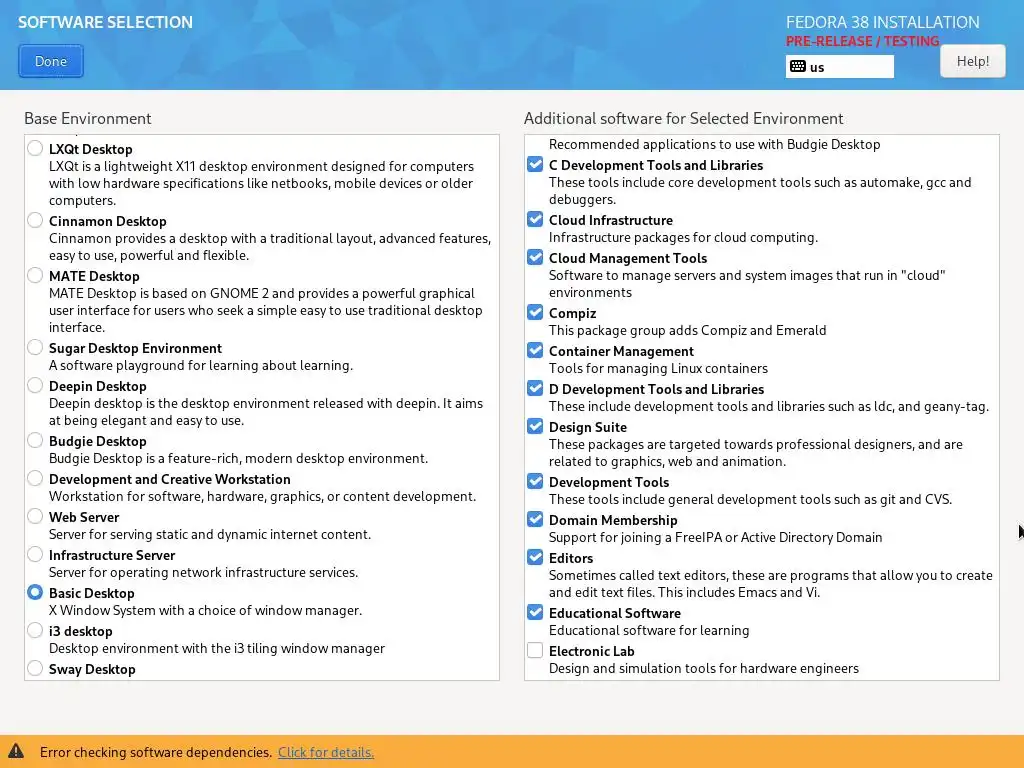
Task: Disable Cloud Management Tools checkbox
Action: tap(535, 257)
